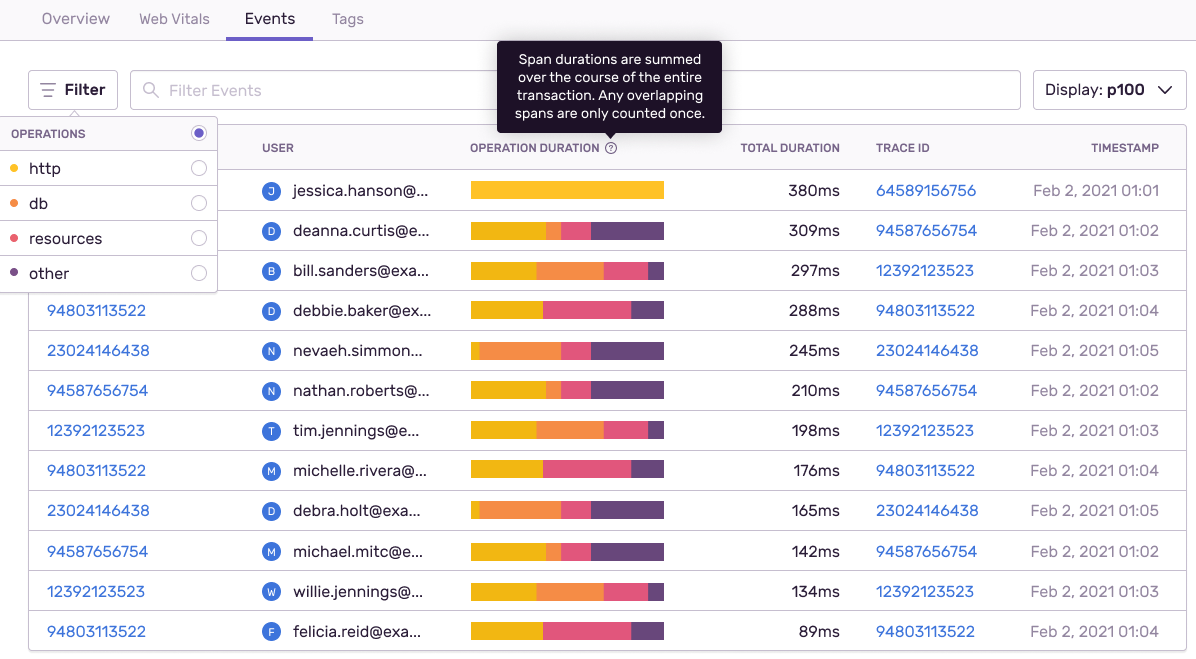Switch to the Web Vitals tab

click(x=174, y=19)
